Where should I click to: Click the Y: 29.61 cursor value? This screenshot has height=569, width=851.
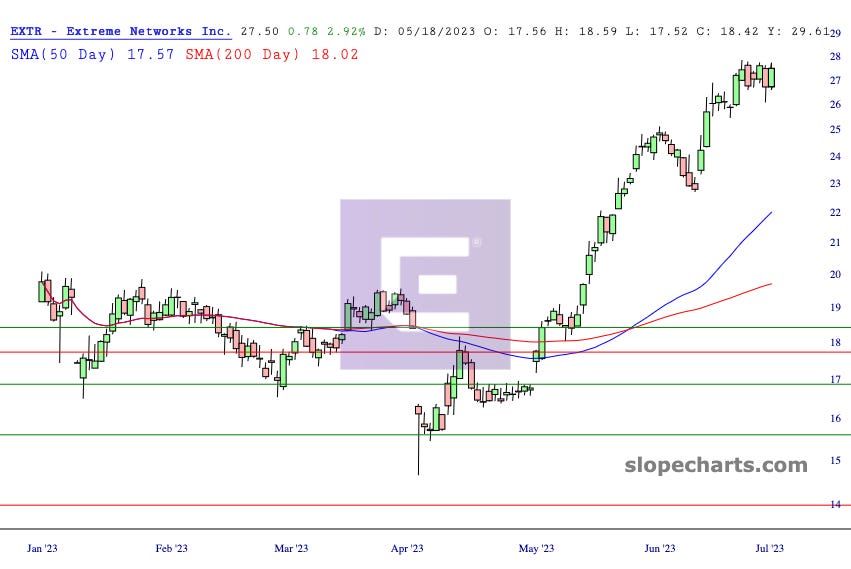click(x=798, y=31)
